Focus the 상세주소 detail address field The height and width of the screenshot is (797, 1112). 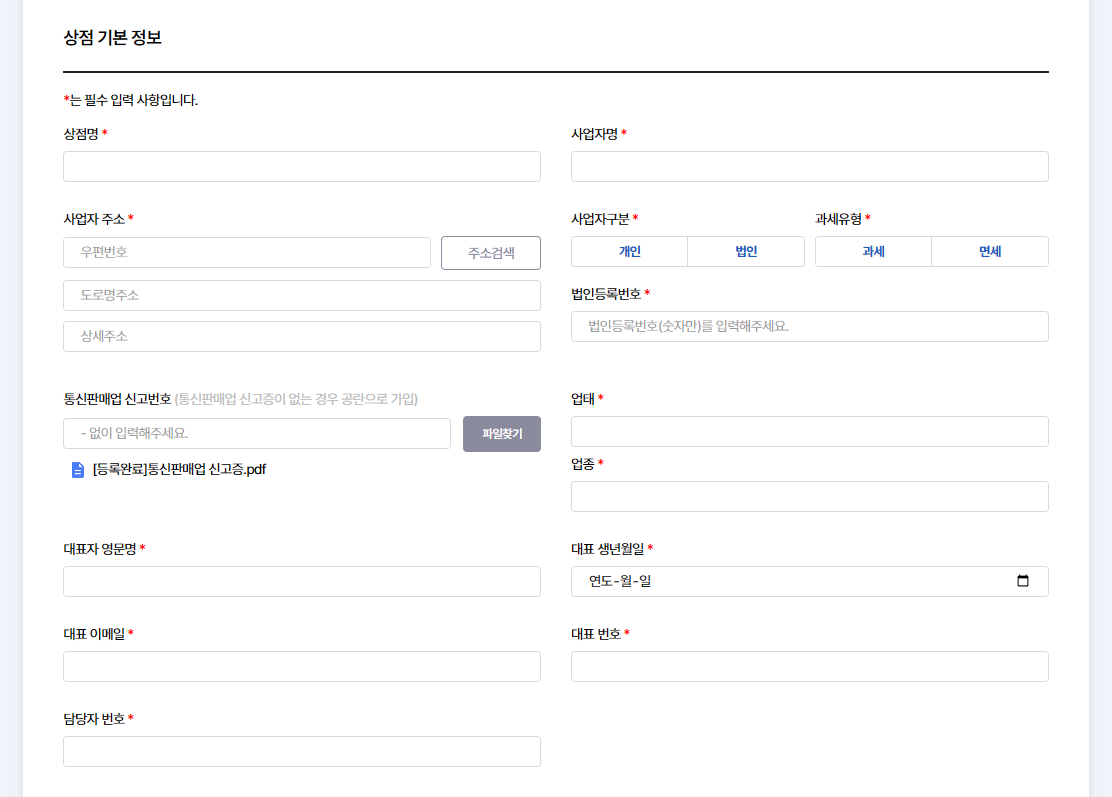[x=301, y=337]
